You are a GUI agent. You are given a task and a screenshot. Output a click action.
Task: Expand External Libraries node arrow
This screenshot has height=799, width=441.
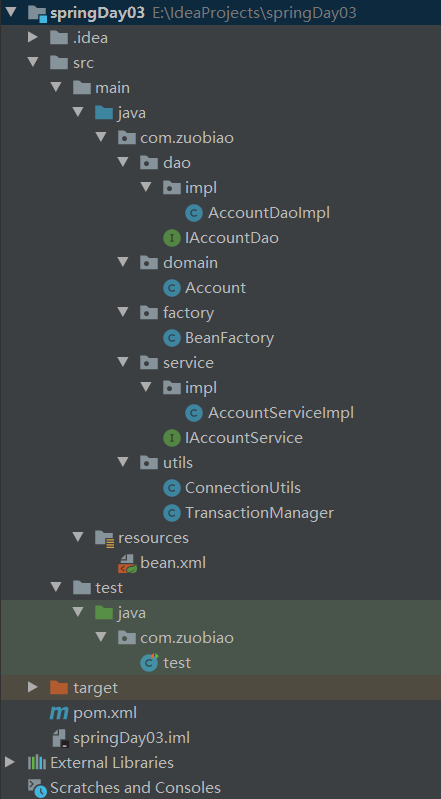(x=9, y=762)
